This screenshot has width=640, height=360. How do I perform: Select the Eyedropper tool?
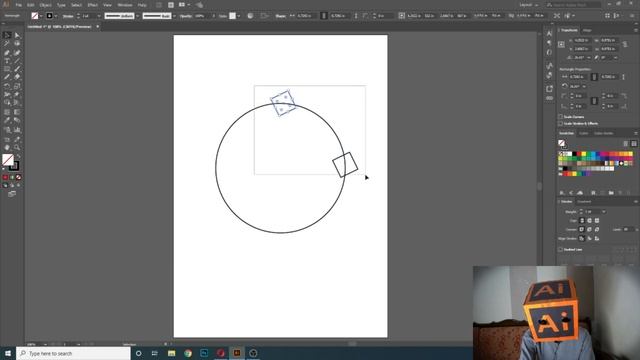tap(7, 120)
